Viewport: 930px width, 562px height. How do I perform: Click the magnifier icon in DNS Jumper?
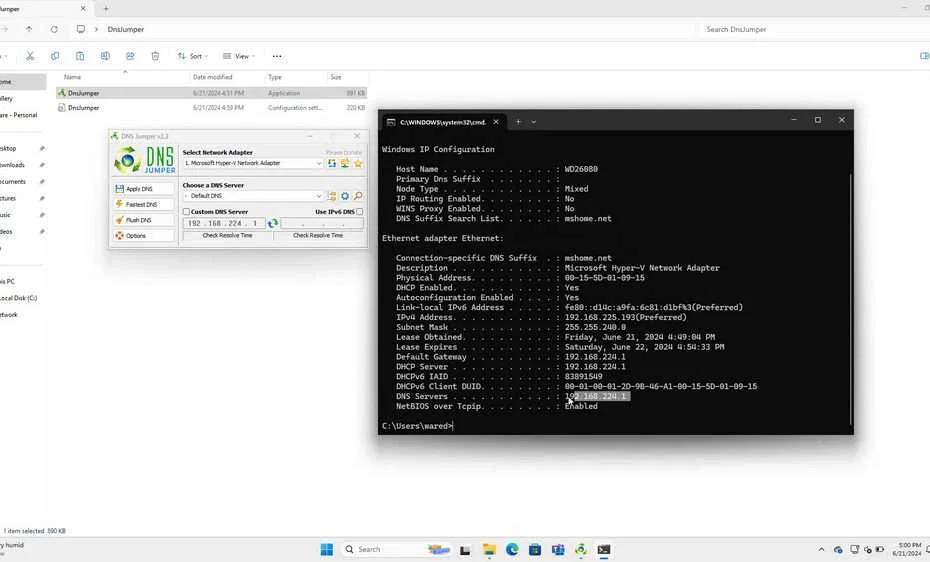[358, 196]
